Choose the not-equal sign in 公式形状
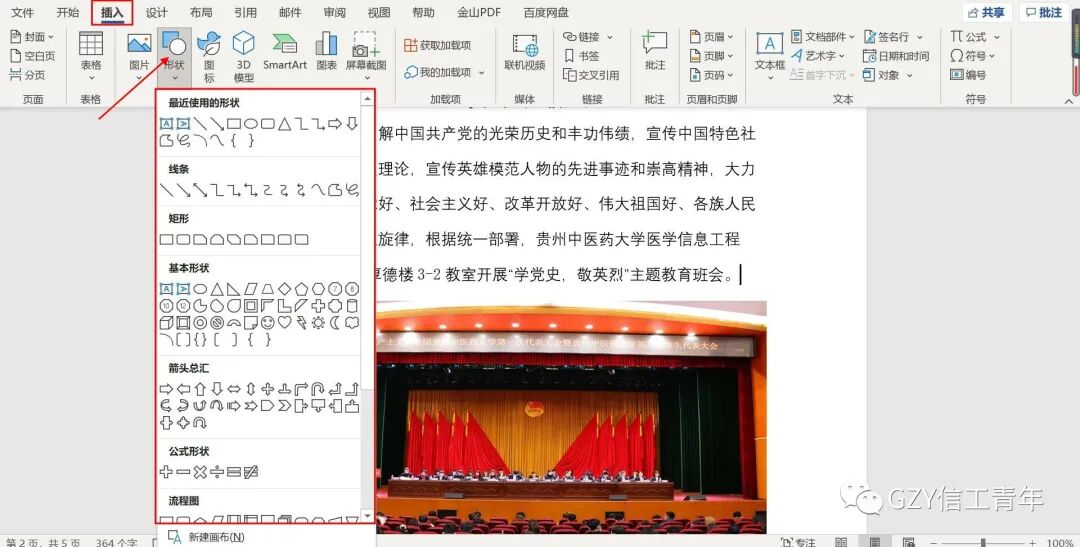This screenshot has width=1080, height=547. 251,472
